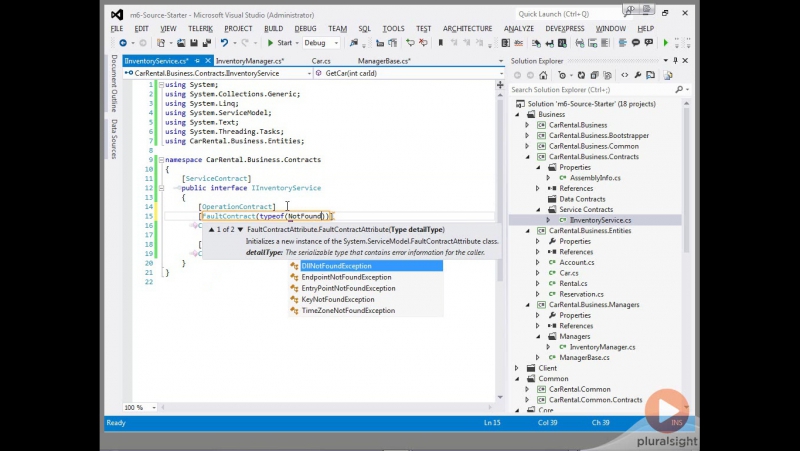Open the 100 % zoom level dropdown
The image size is (800, 451).
(x=140, y=407)
